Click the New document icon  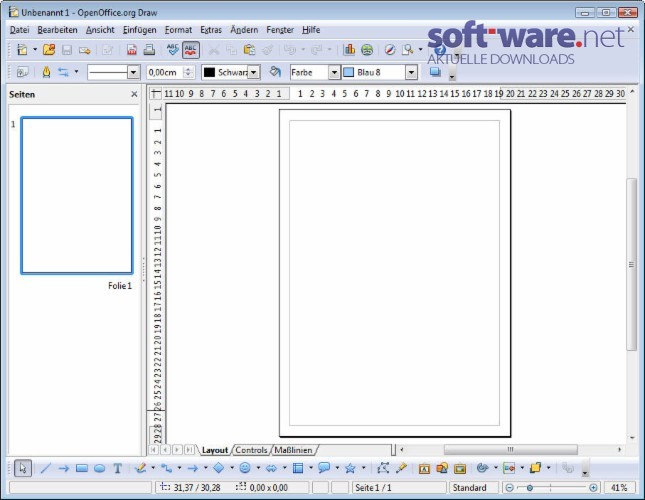tap(22, 50)
